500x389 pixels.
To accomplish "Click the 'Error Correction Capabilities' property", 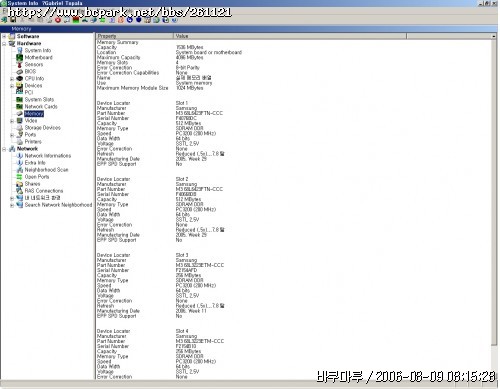I will click(x=128, y=73).
